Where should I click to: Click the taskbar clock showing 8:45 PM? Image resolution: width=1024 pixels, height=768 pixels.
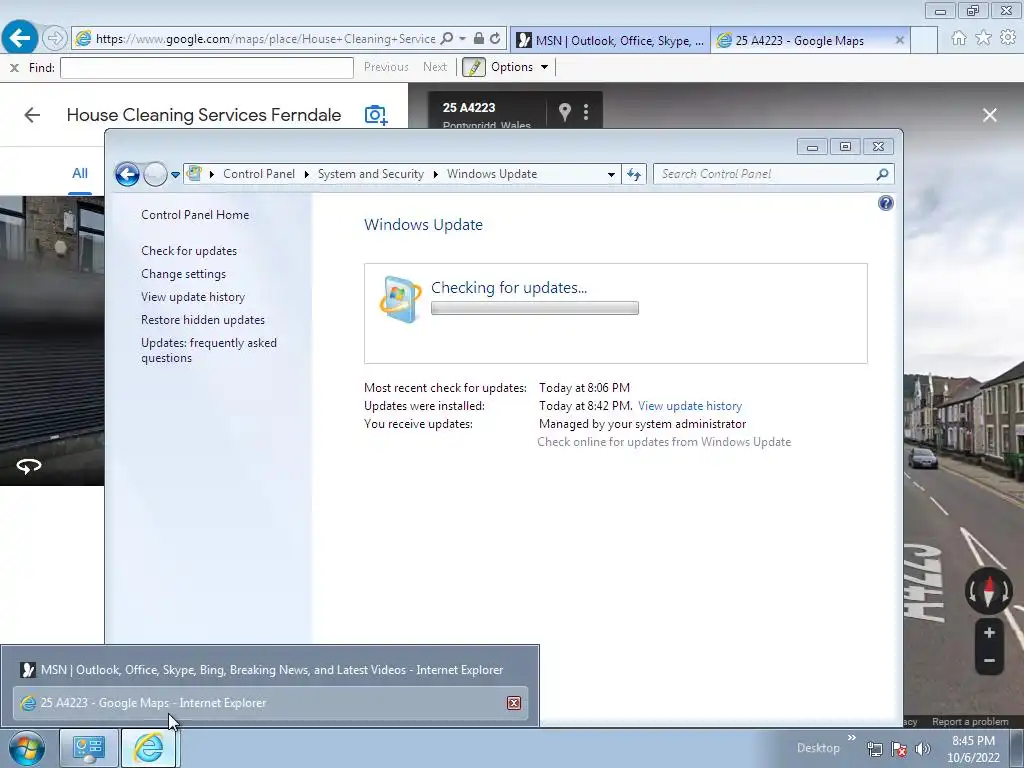tap(973, 749)
